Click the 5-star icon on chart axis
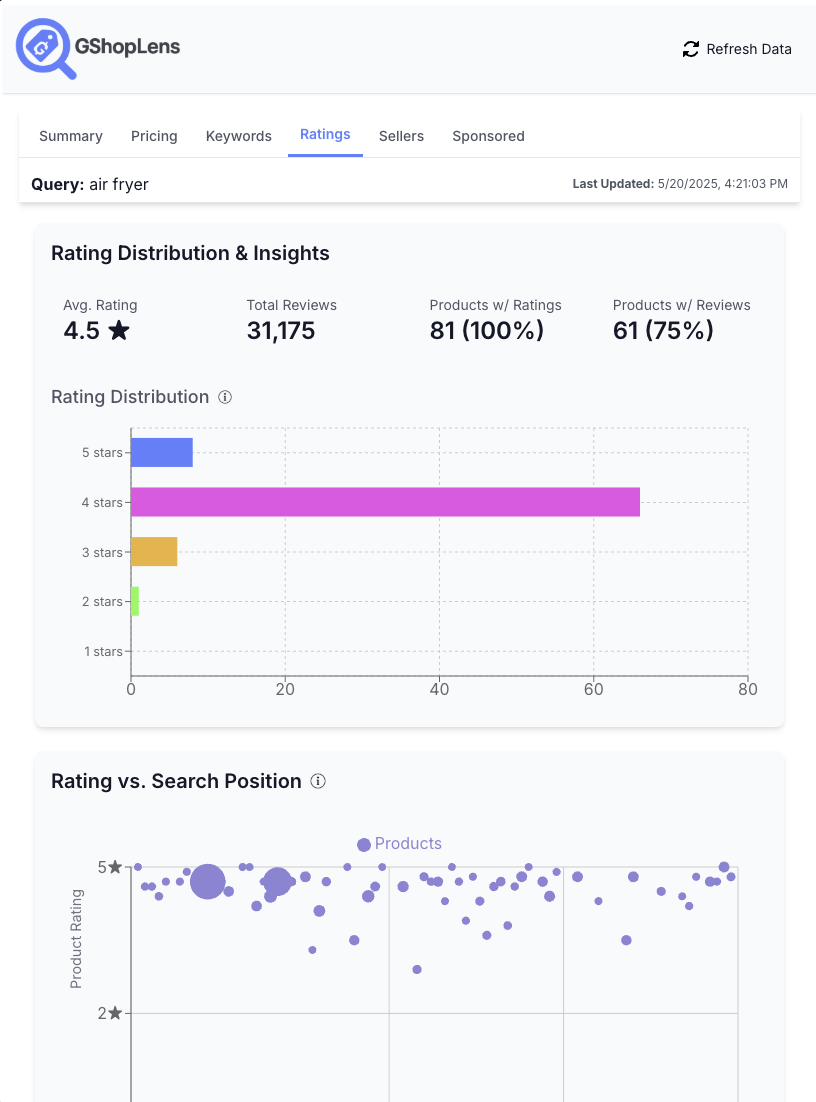This screenshot has width=816, height=1102. tap(116, 867)
